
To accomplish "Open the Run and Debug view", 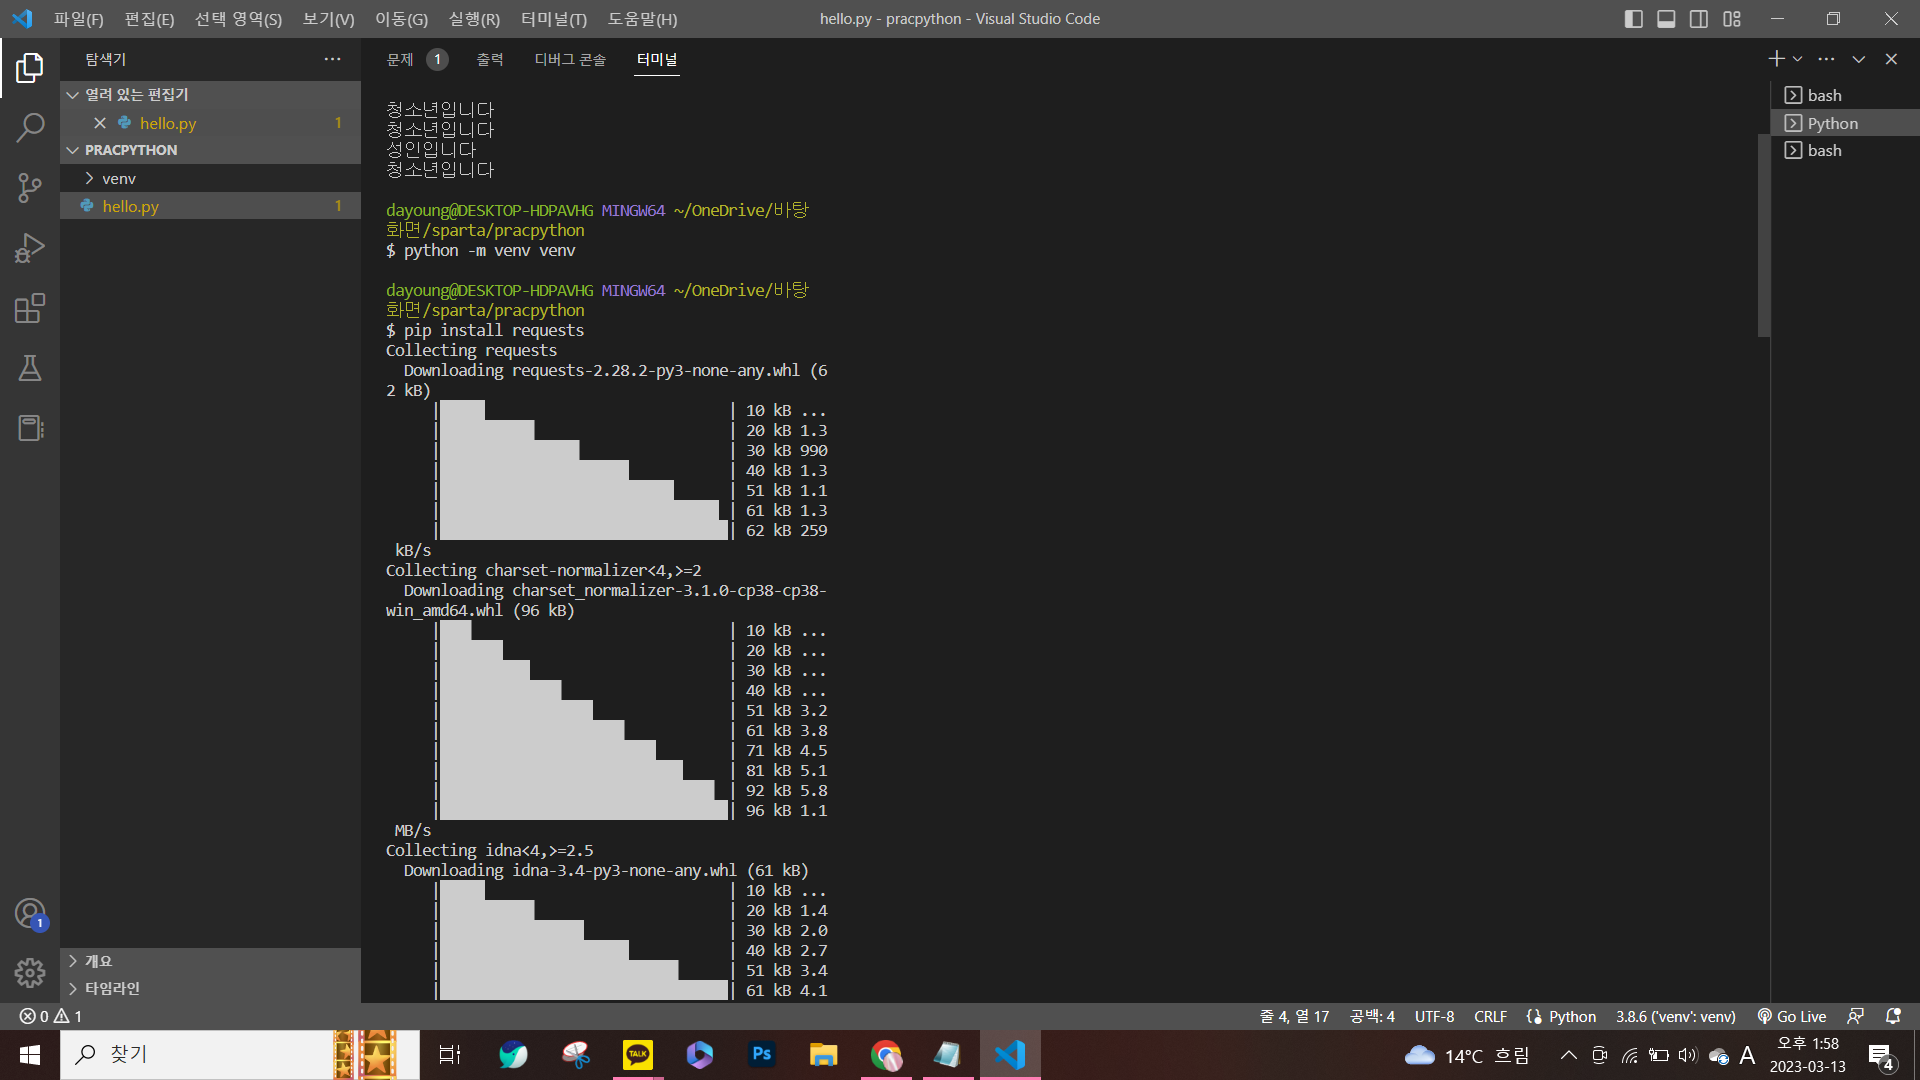I will 30,248.
